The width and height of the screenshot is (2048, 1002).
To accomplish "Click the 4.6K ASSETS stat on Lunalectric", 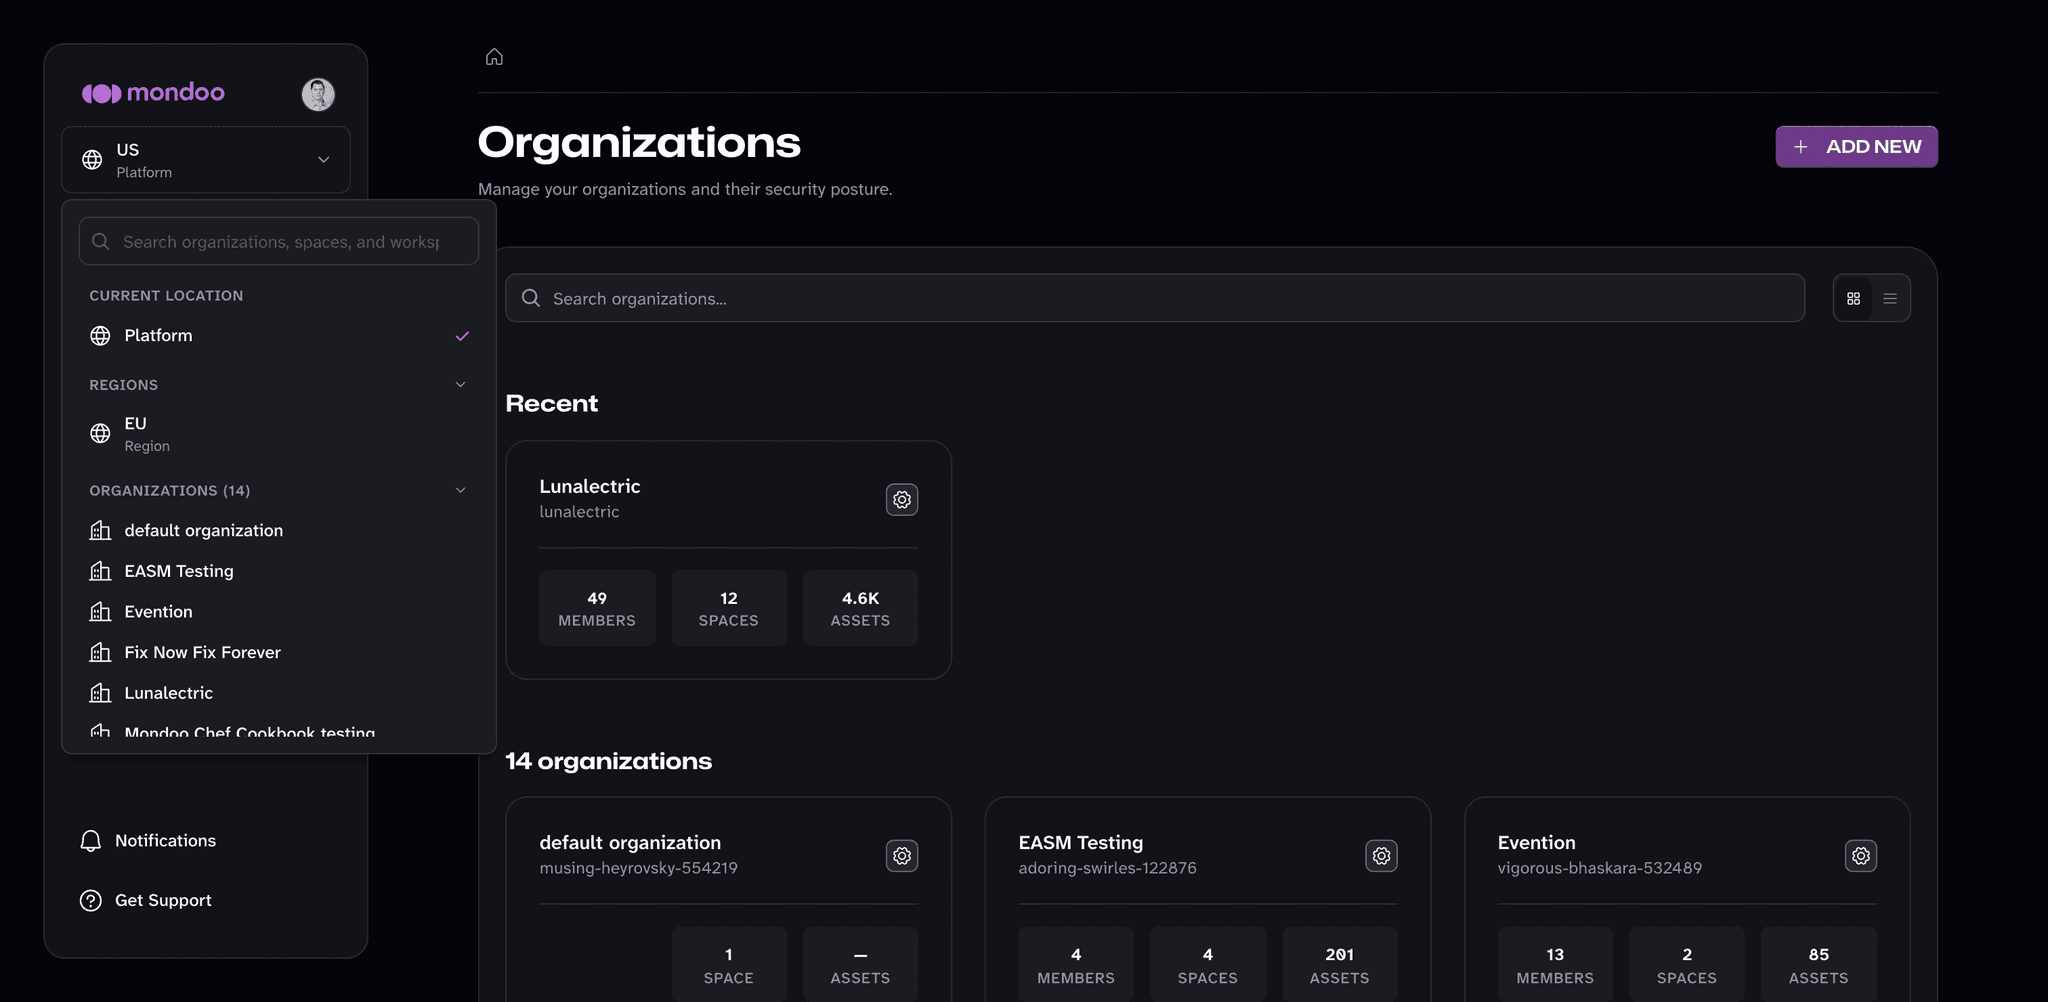I will (860, 608).
